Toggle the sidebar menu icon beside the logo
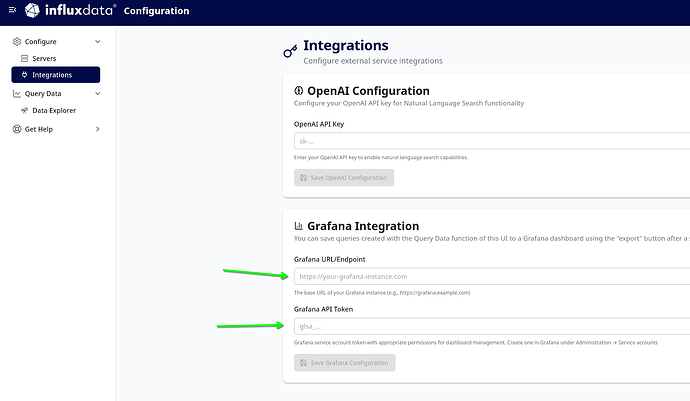Viewport: 690px width, 401px height. (x=12, y=11)
